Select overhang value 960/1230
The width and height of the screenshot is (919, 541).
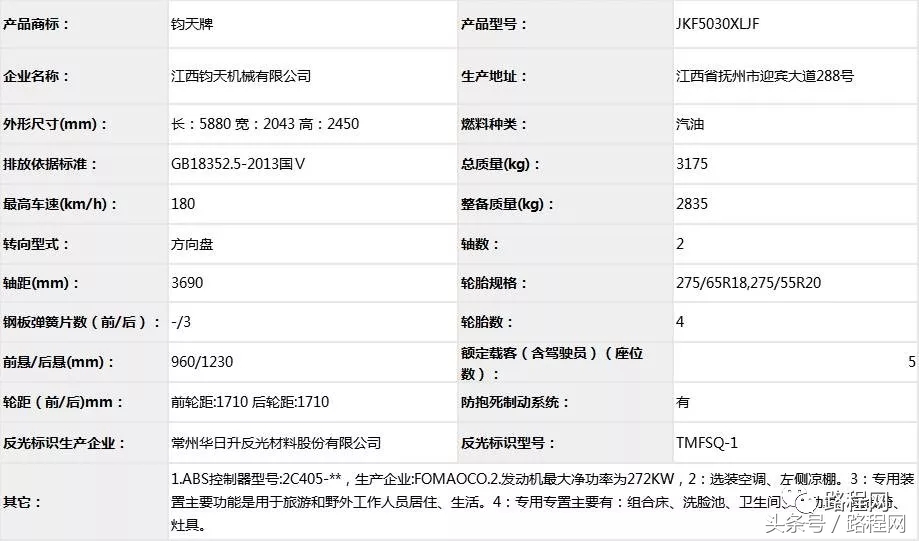pyautogui.click(x=202, y=362)
